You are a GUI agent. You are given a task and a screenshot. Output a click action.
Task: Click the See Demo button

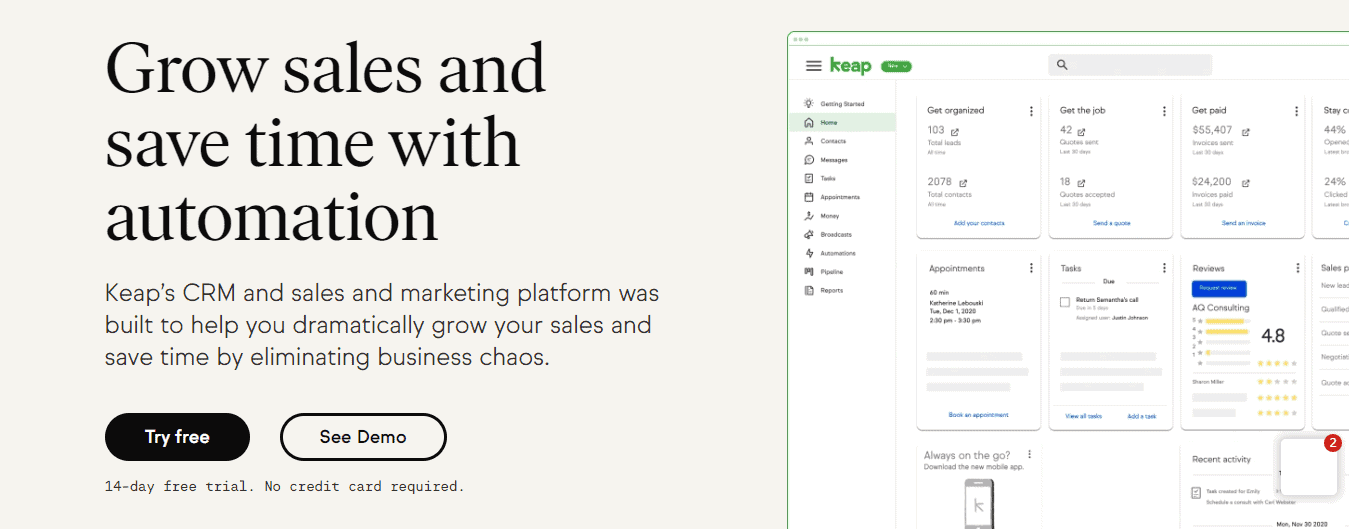click(x=363, y=437)
